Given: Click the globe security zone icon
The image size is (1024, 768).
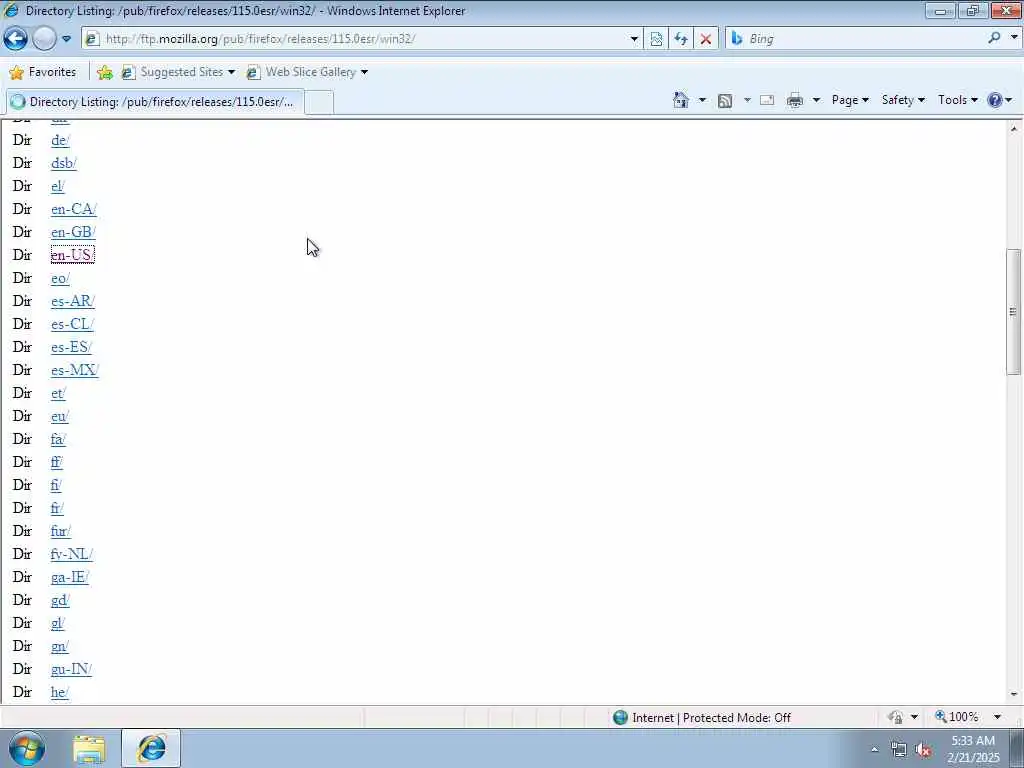Looking at the screenshot, I should (620, 718).
